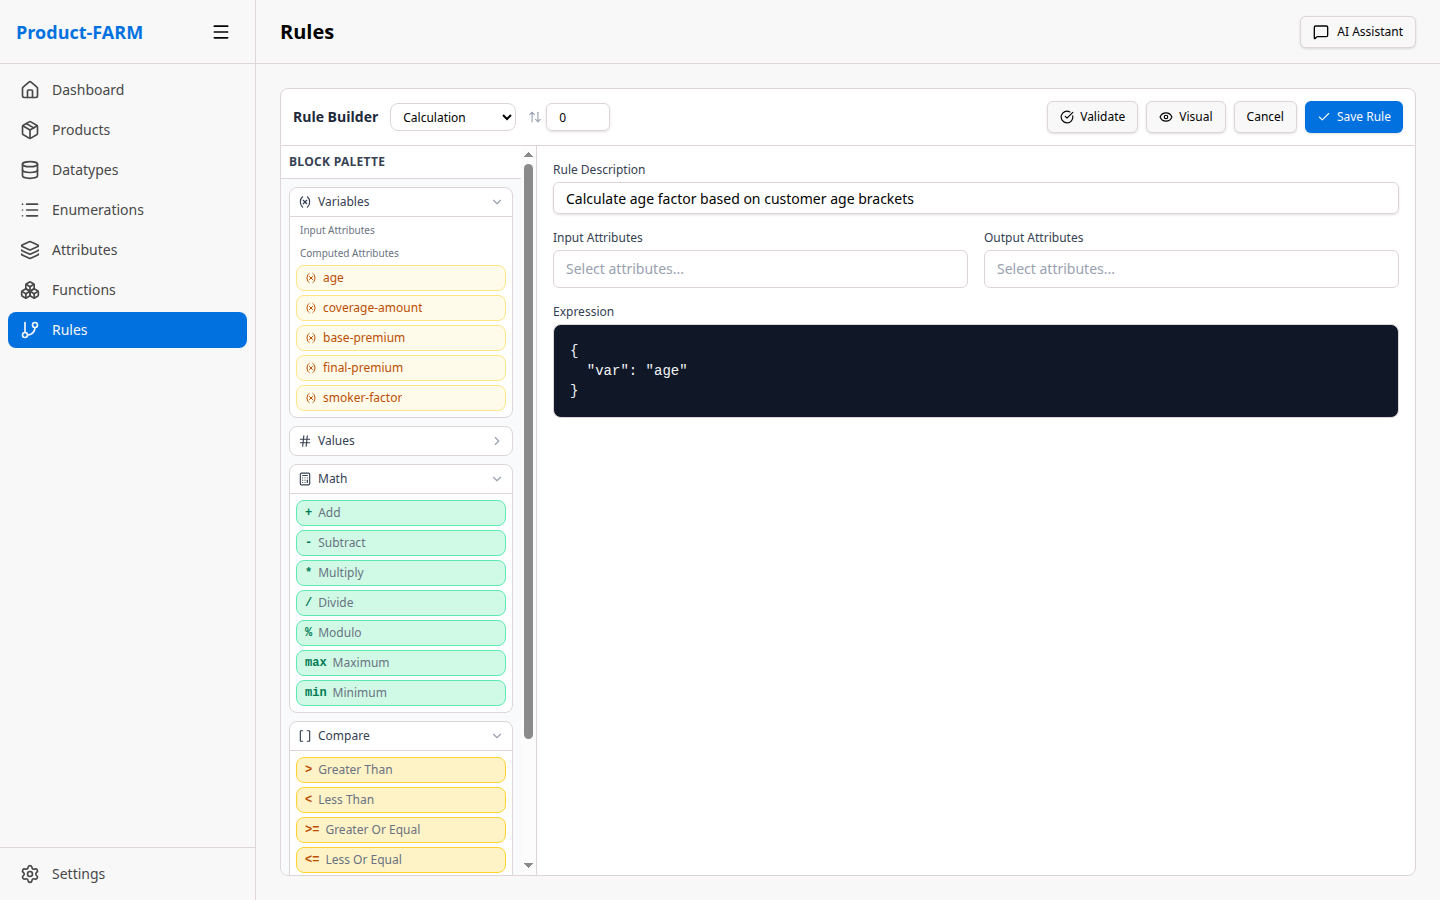Image resolution: width=1440 pixels, height=900 pixels.
Task: Click the Visual eye preview icon
Action: tap(1165, 117)
